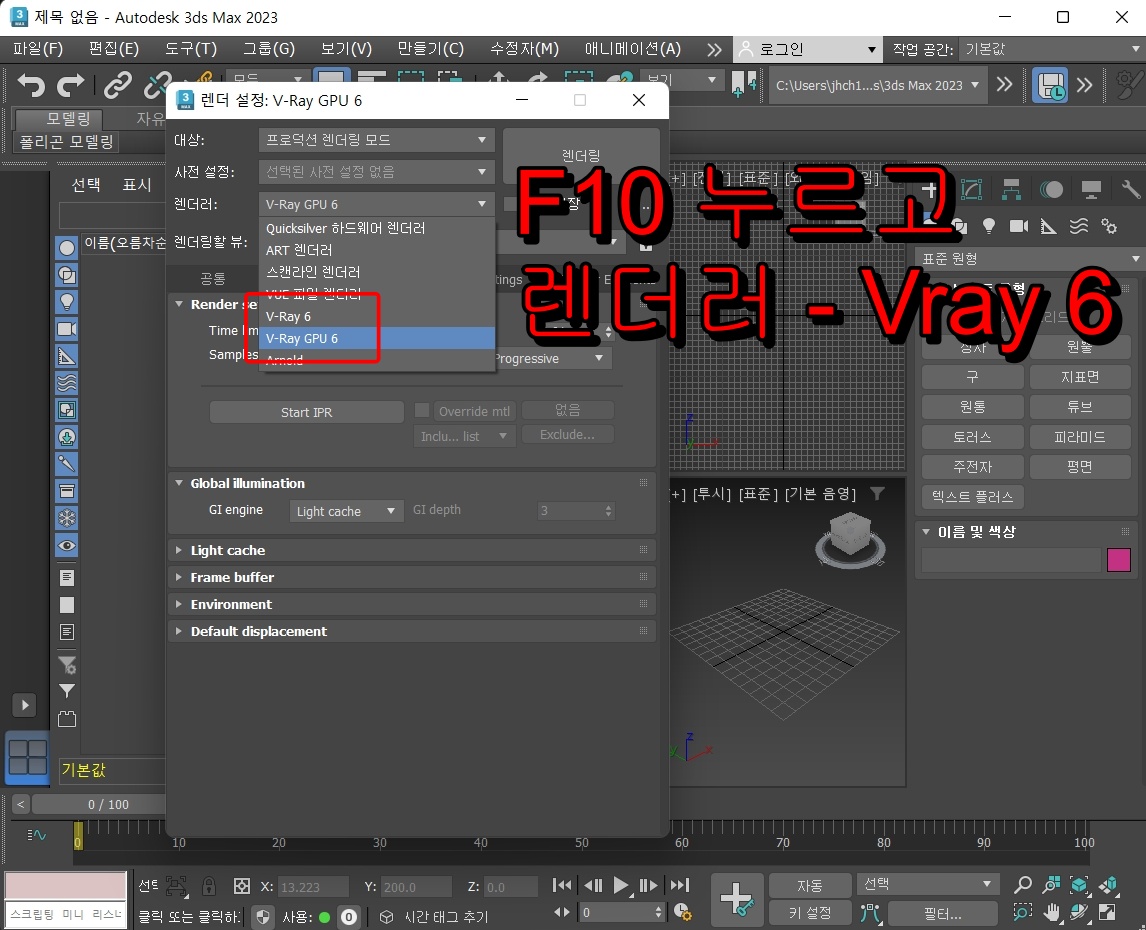Open the 표준 원형 primitives dropdown

(1028, 259)
